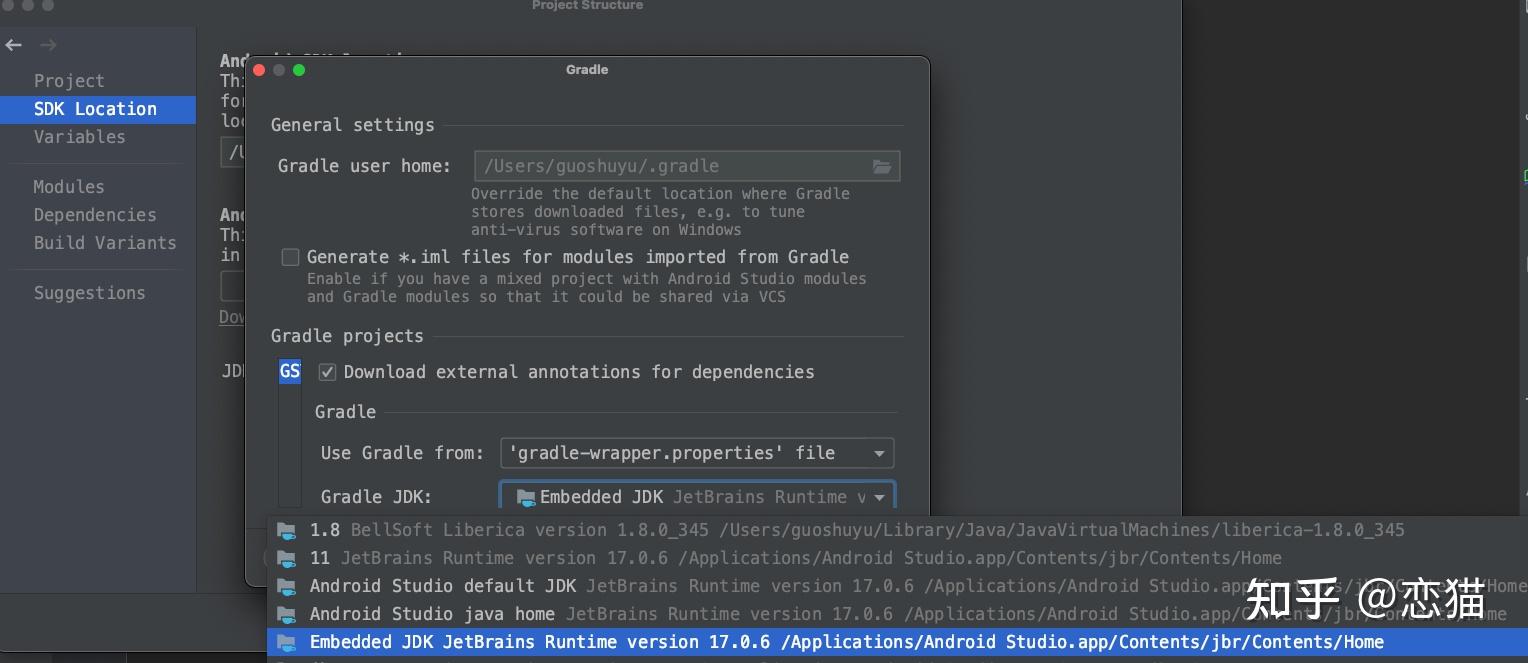The image size is (1528, 663).
Task: Uncheck Download external annotations for dependencies
Action: [327, 372]
